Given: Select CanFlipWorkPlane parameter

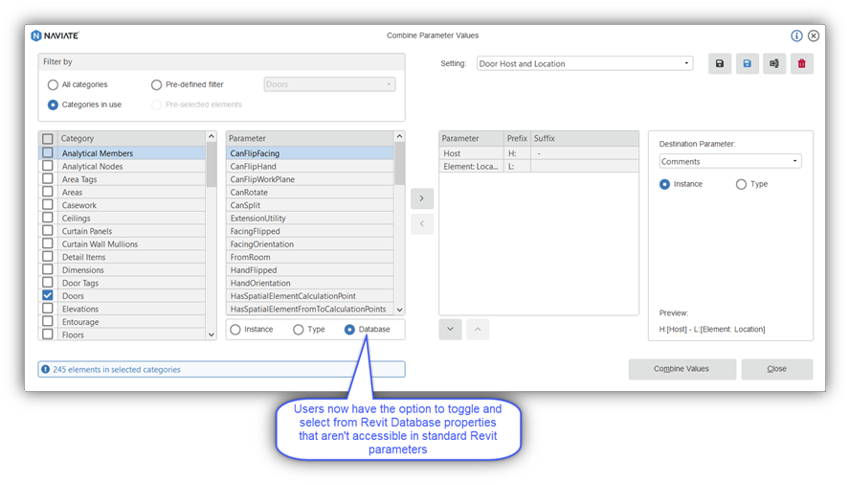Looking at the screenshot, I should click(x=310, y=179).
